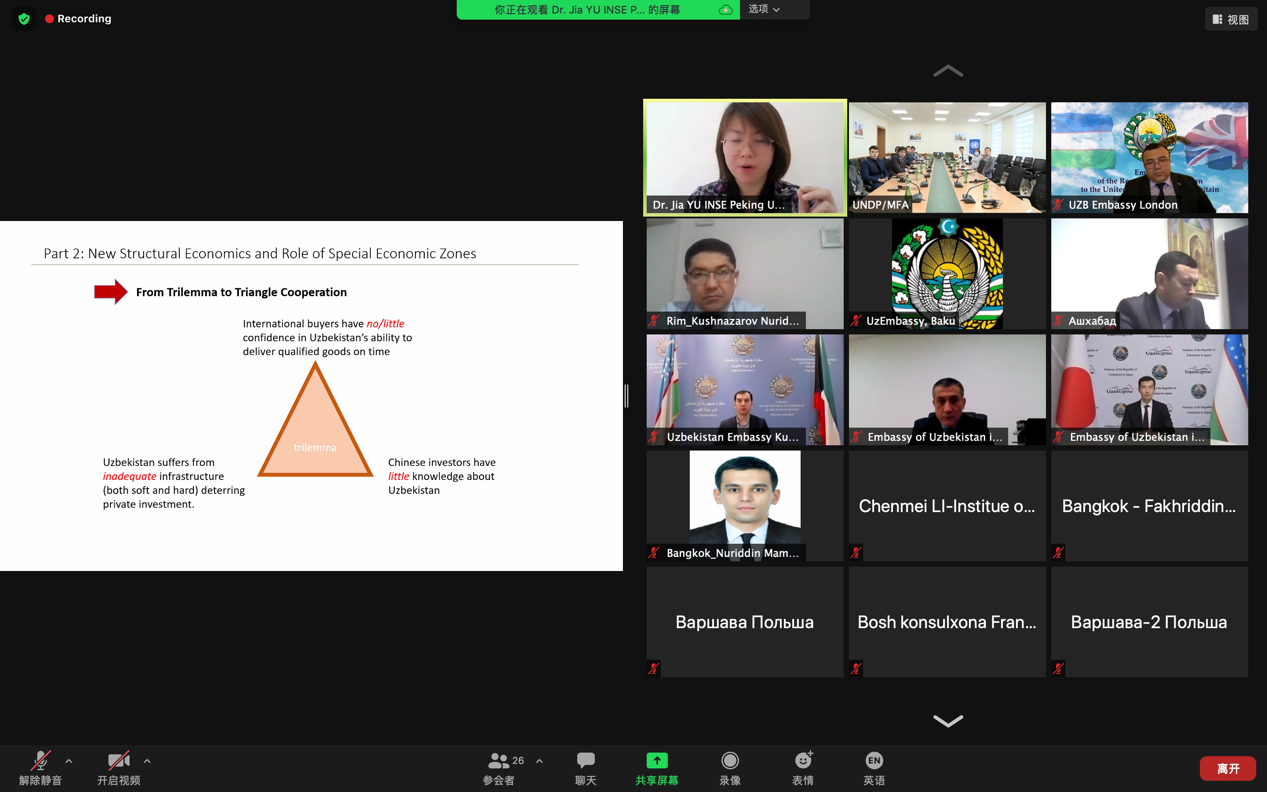1267x792 pixels.
Task: Click muted mic icon on Варшава-2 Польша tile
Action: (x=1058, y=669)
